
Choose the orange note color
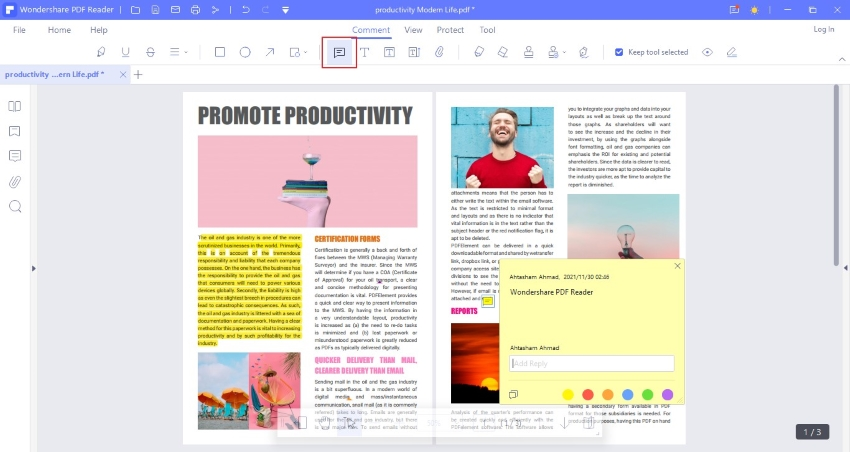tap(608, 395)
